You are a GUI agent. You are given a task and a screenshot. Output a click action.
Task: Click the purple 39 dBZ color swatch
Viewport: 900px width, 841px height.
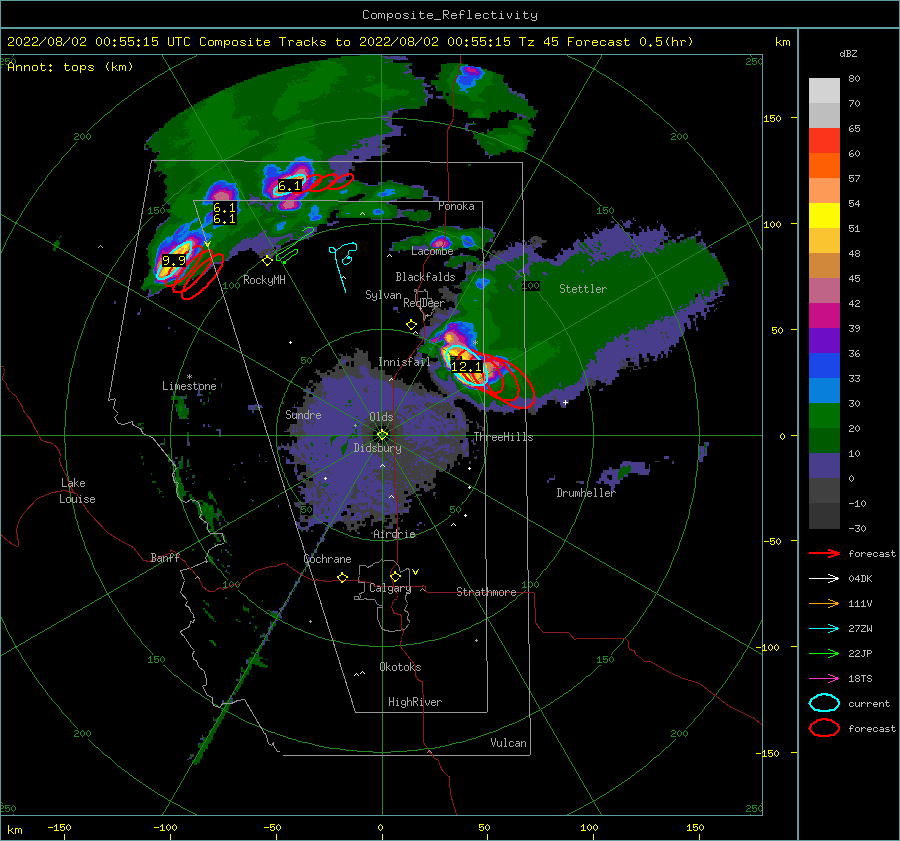[x=824, y=340]
